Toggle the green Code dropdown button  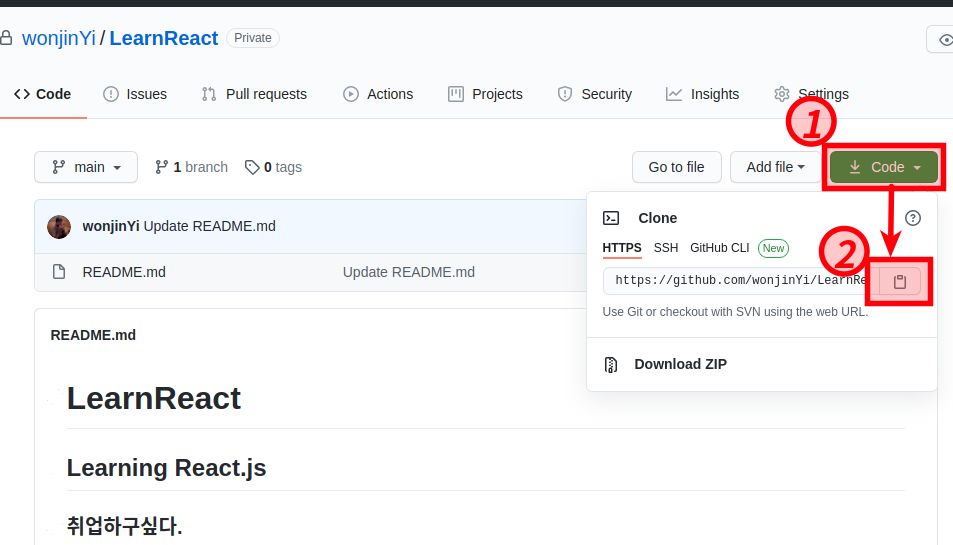(884, 167)
